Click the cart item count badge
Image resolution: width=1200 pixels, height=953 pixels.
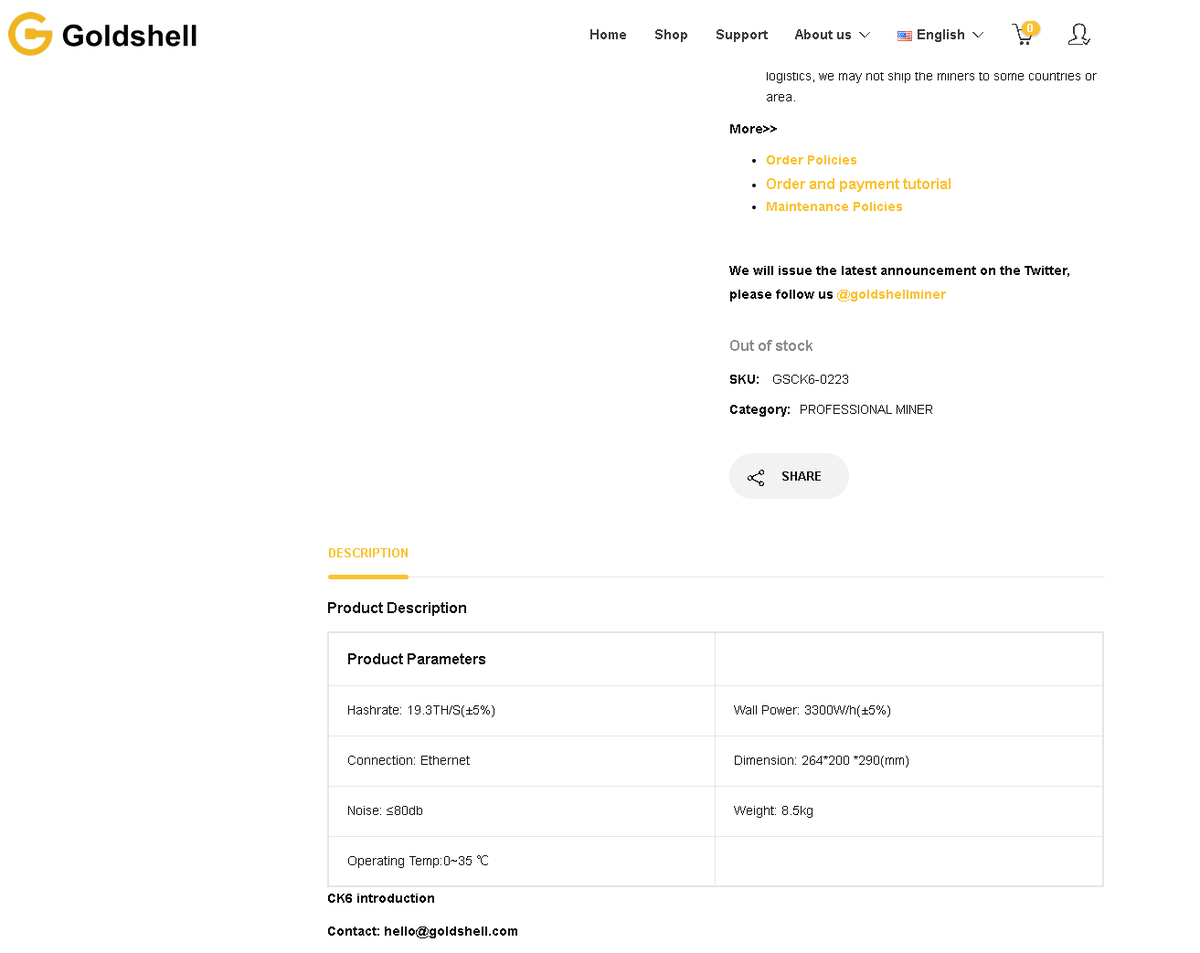(x=1030, y=28)
